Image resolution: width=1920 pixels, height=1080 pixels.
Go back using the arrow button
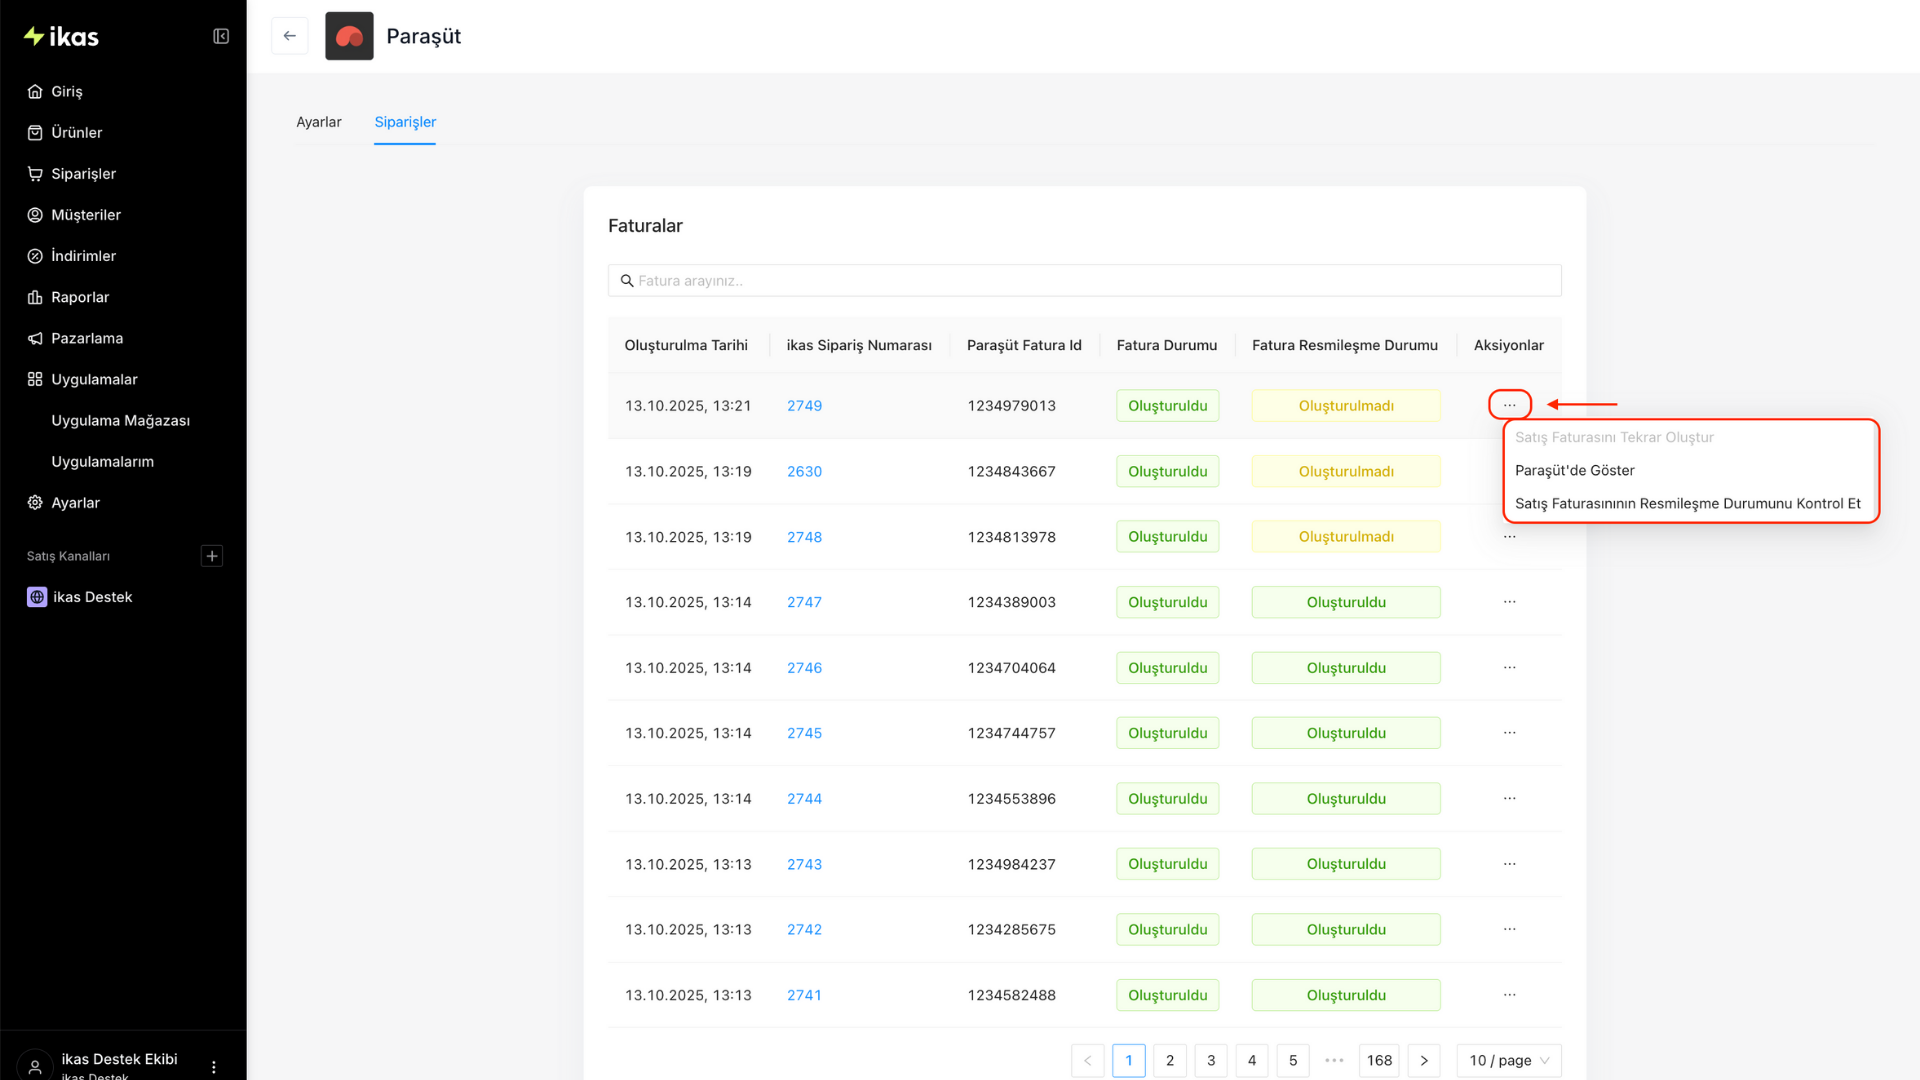(x=290, y=36)
